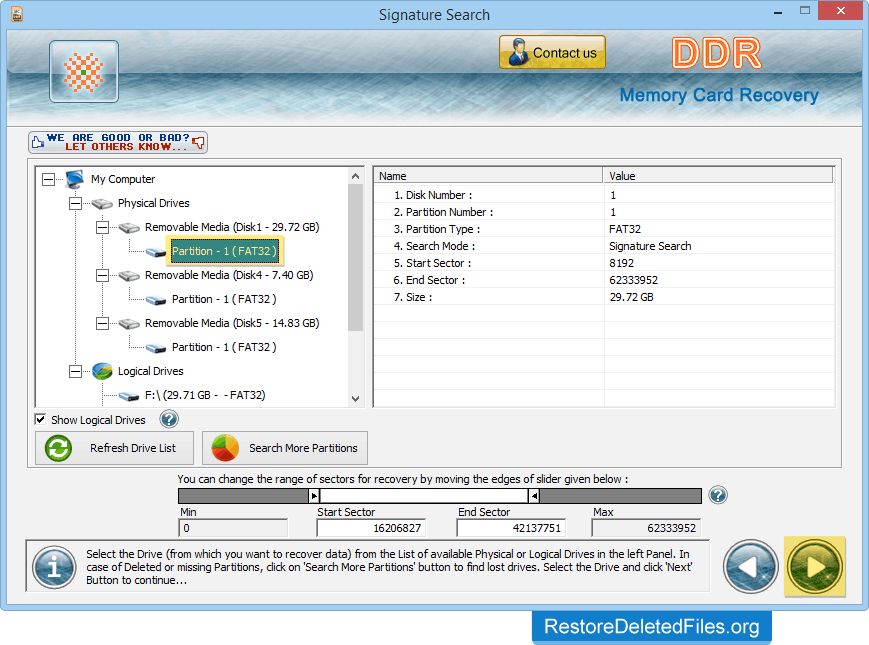
Task: Click partition icon under Disk5
Action: click(x=156, y=349)
